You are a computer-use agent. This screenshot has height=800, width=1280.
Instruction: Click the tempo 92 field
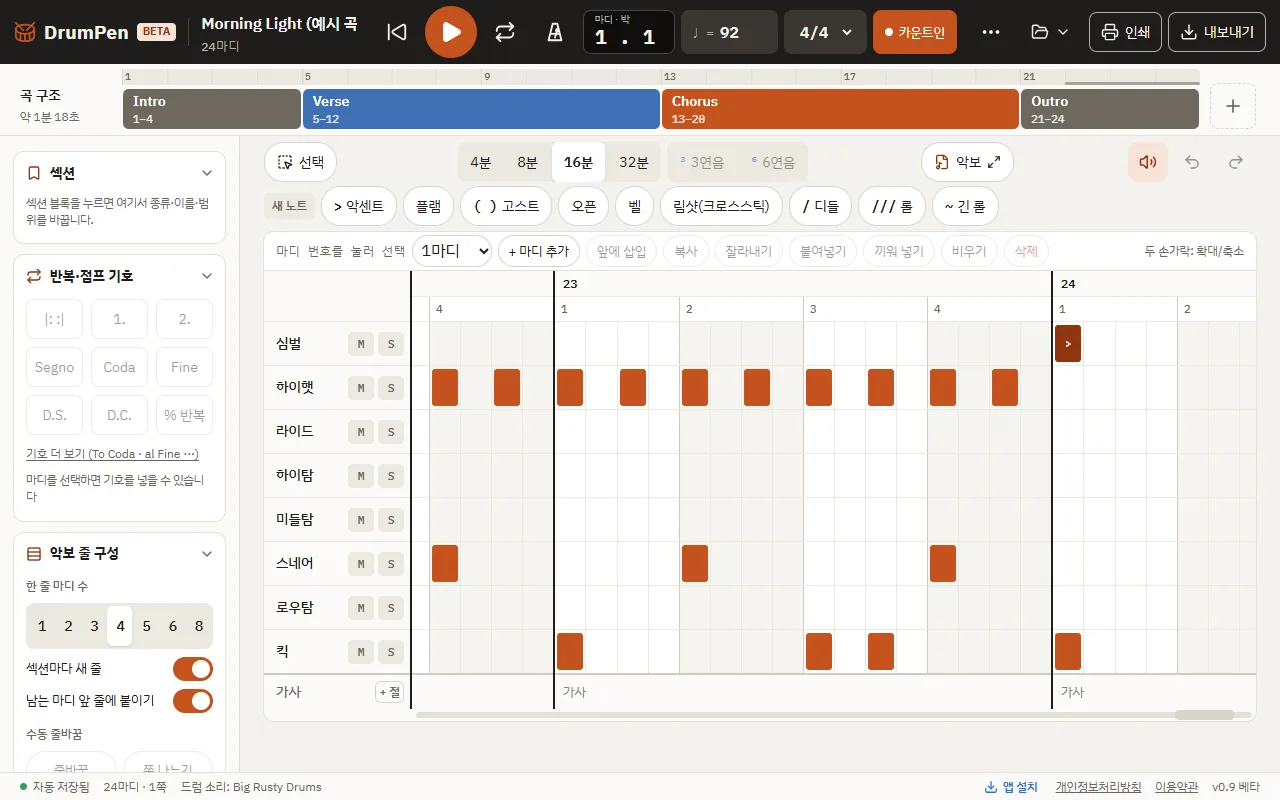click(x=729, y=32)
